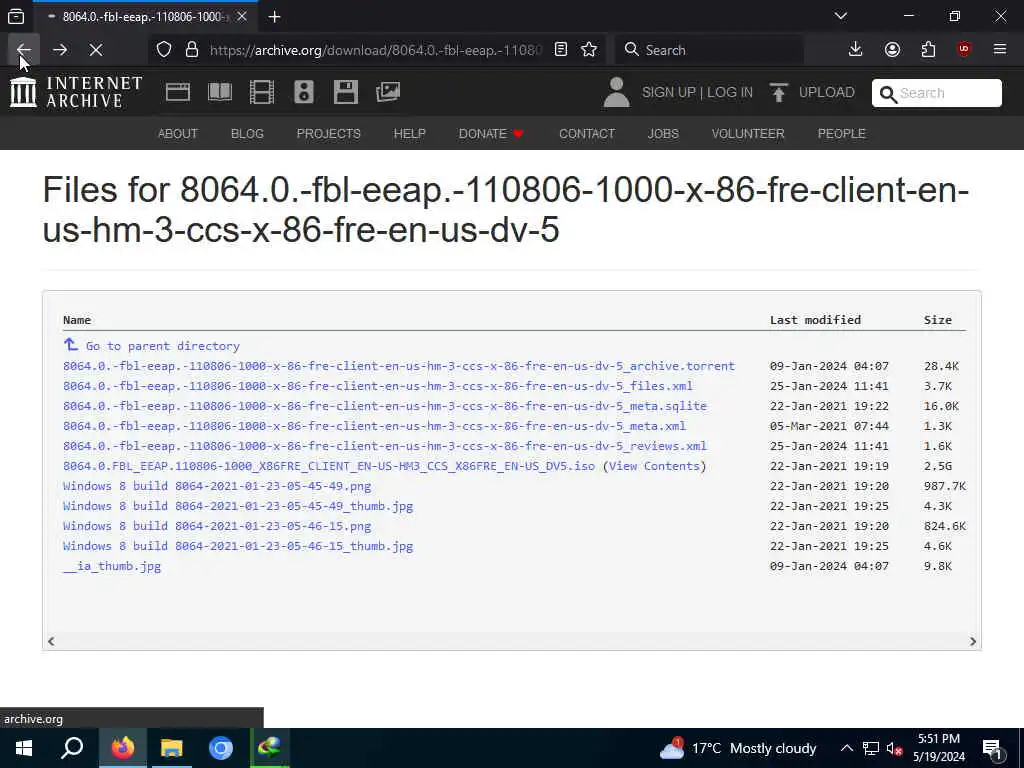
Task: Open the 05-46-15_thumb.jpg link
Action: 238,546
